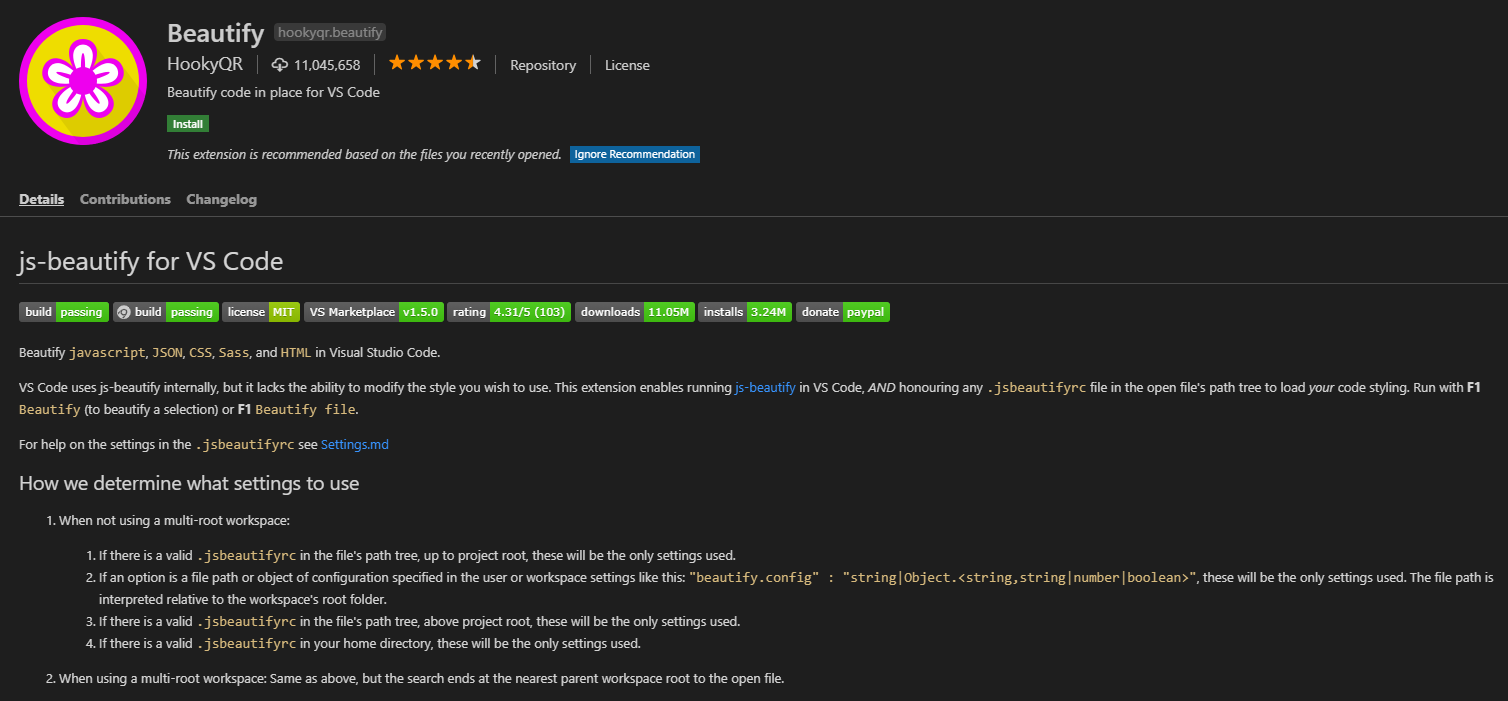Click the 'Sass' code word in the intro

(234, 352)
